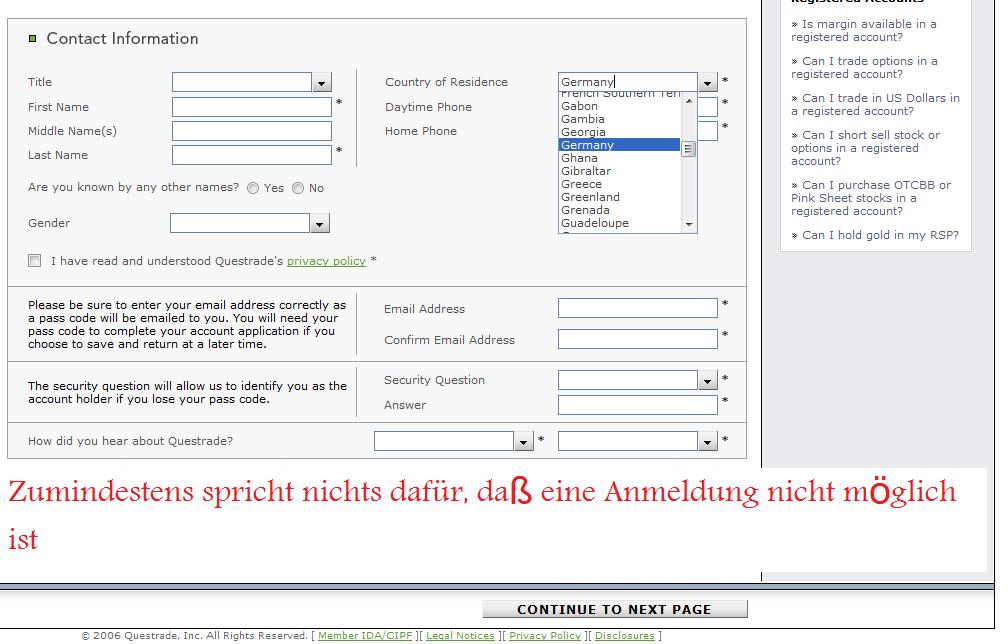The image size is (1008, 644).
Task: Open the Title dropdown
Action: click(x=321, y=83)
